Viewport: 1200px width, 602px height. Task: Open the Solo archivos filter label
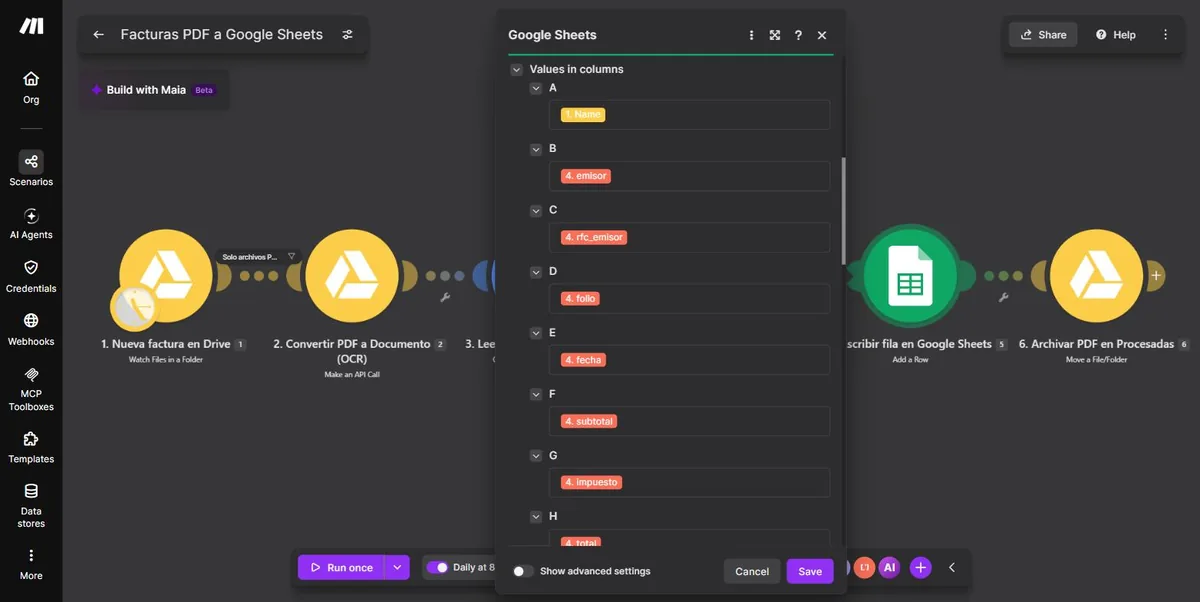click(259, 256)
